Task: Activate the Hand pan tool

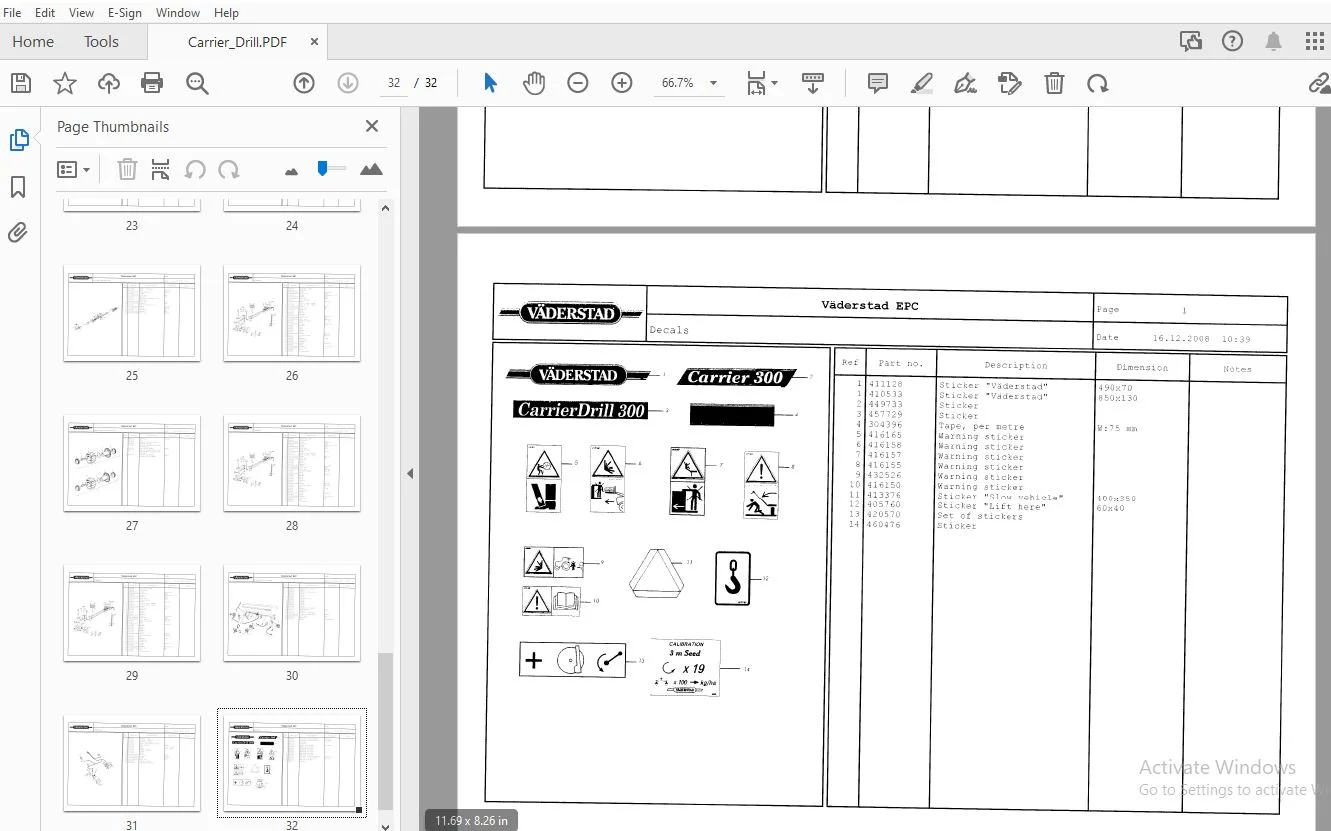Action: point(534,83)
